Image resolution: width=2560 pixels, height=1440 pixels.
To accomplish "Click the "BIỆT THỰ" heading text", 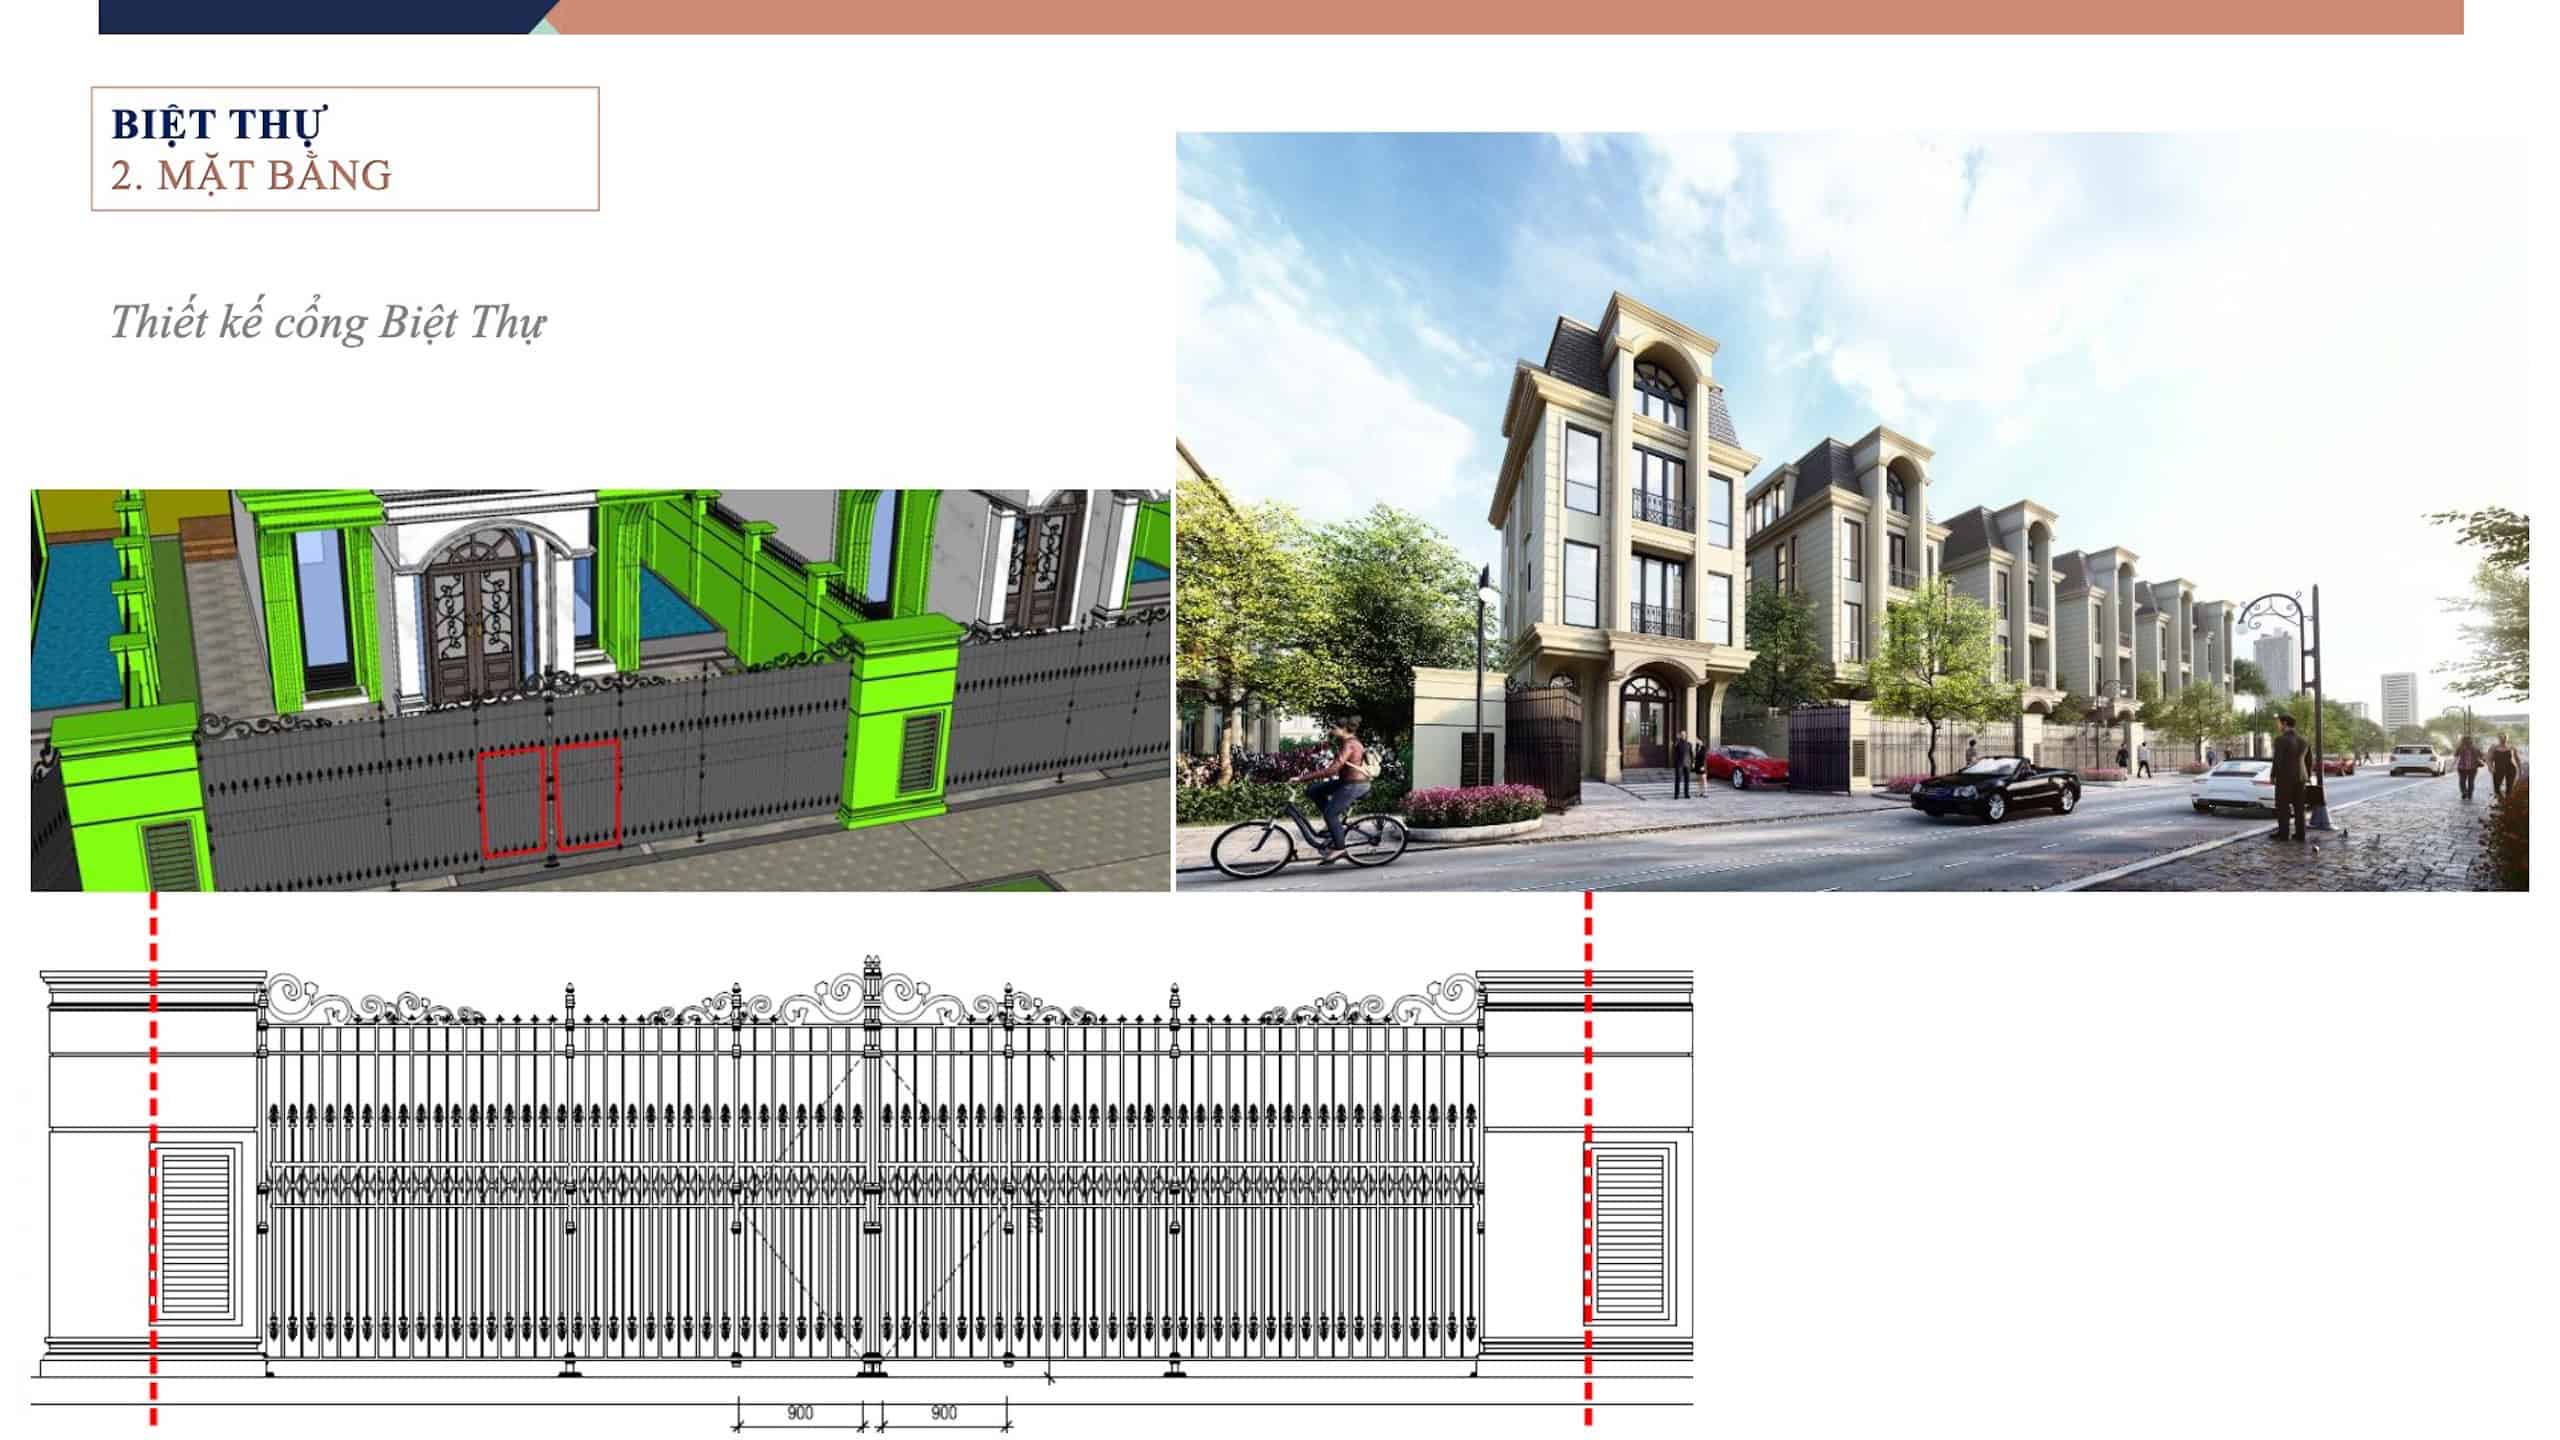I will (x=218, y=125).
